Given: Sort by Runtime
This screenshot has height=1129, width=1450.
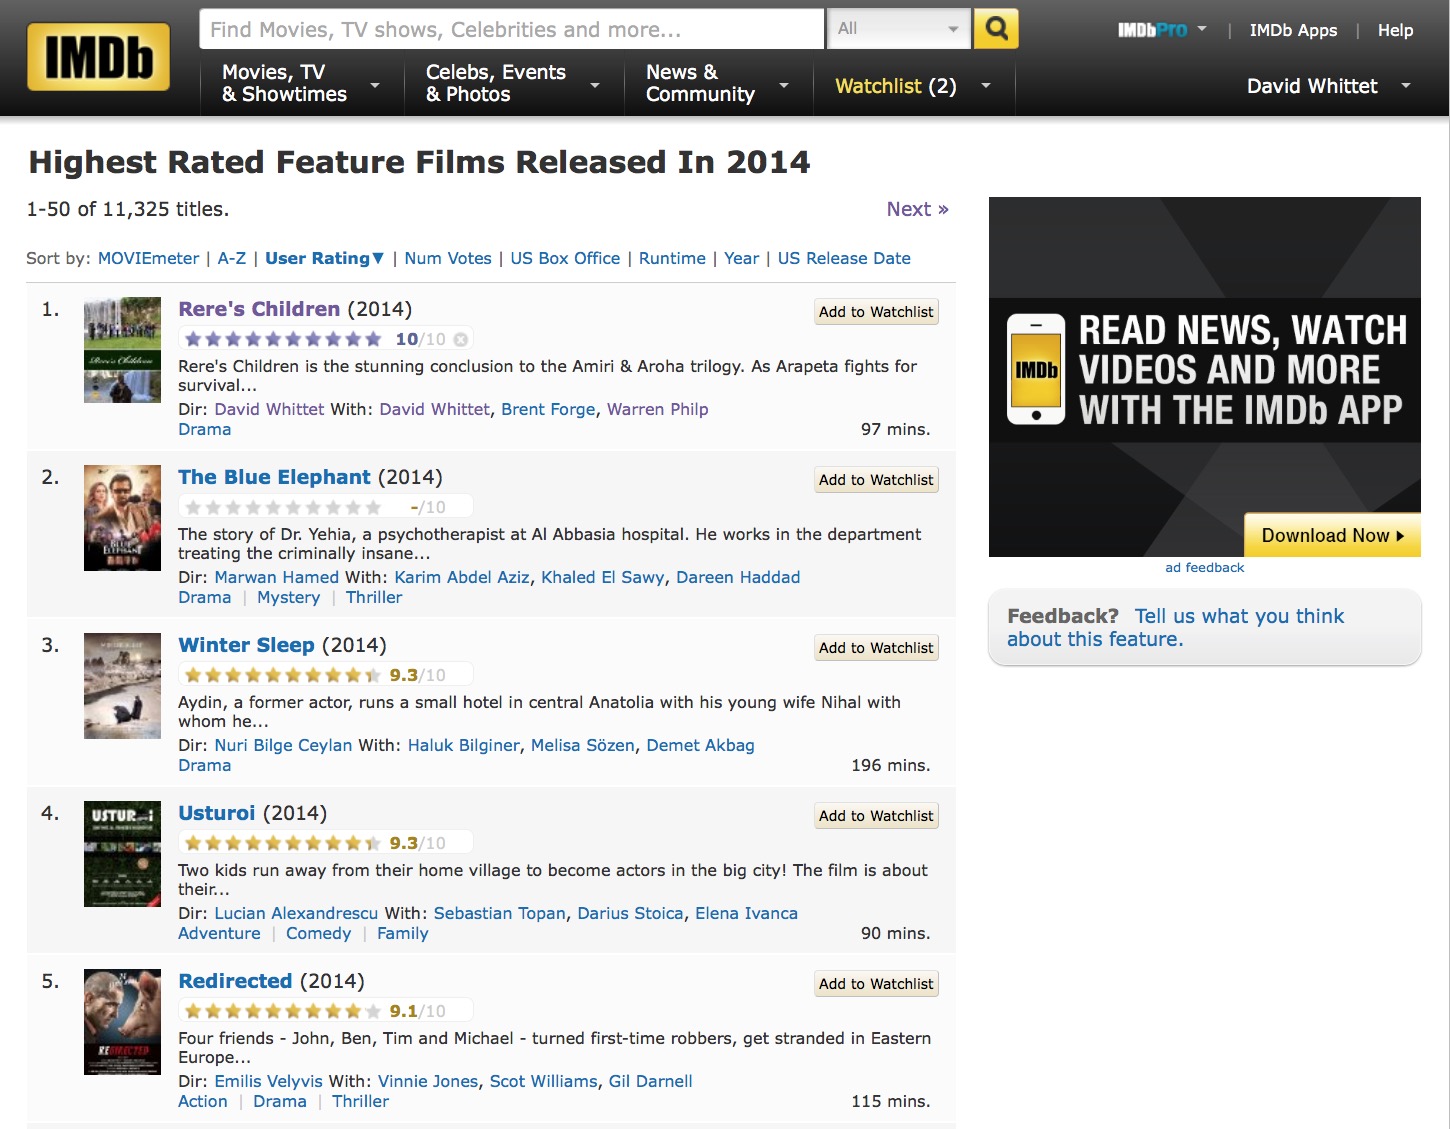Looking at the screenshot, I should [x=672, y=258].
